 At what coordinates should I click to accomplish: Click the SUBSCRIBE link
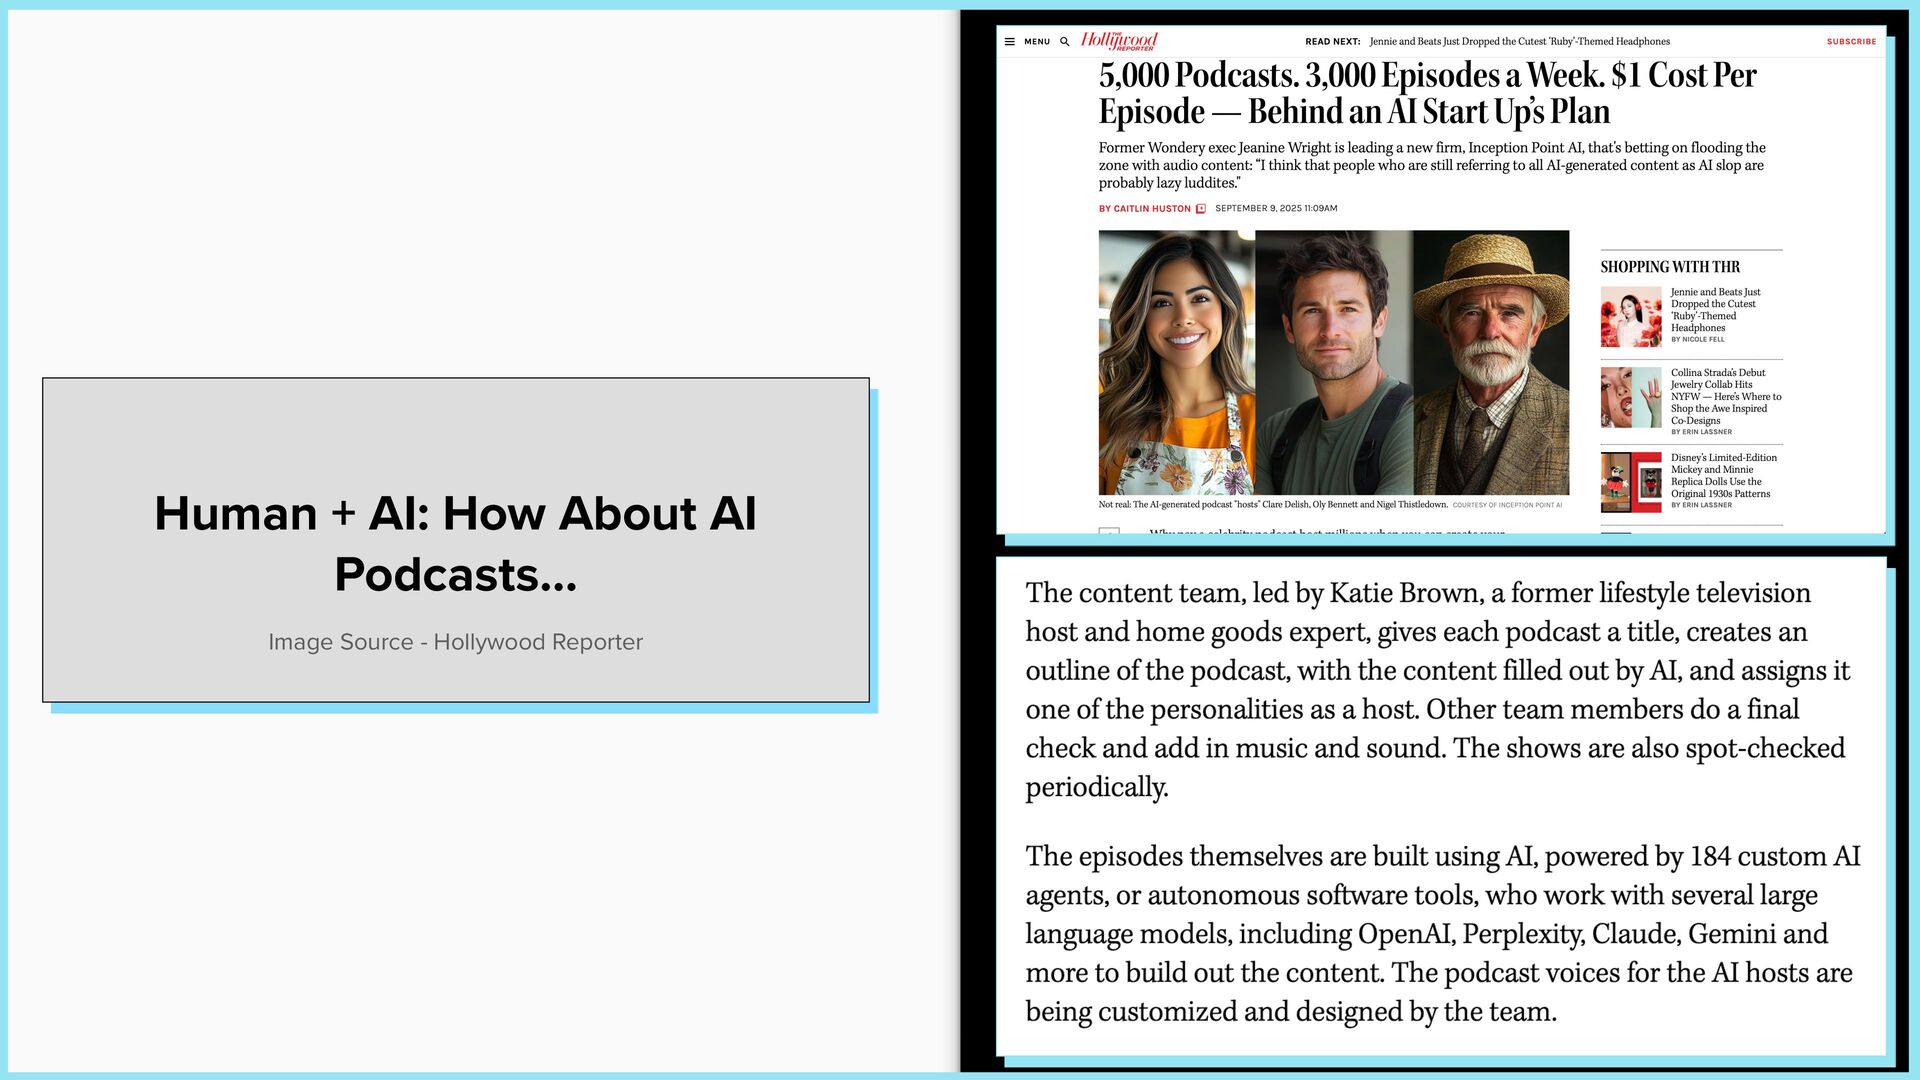coord(1851,42)
